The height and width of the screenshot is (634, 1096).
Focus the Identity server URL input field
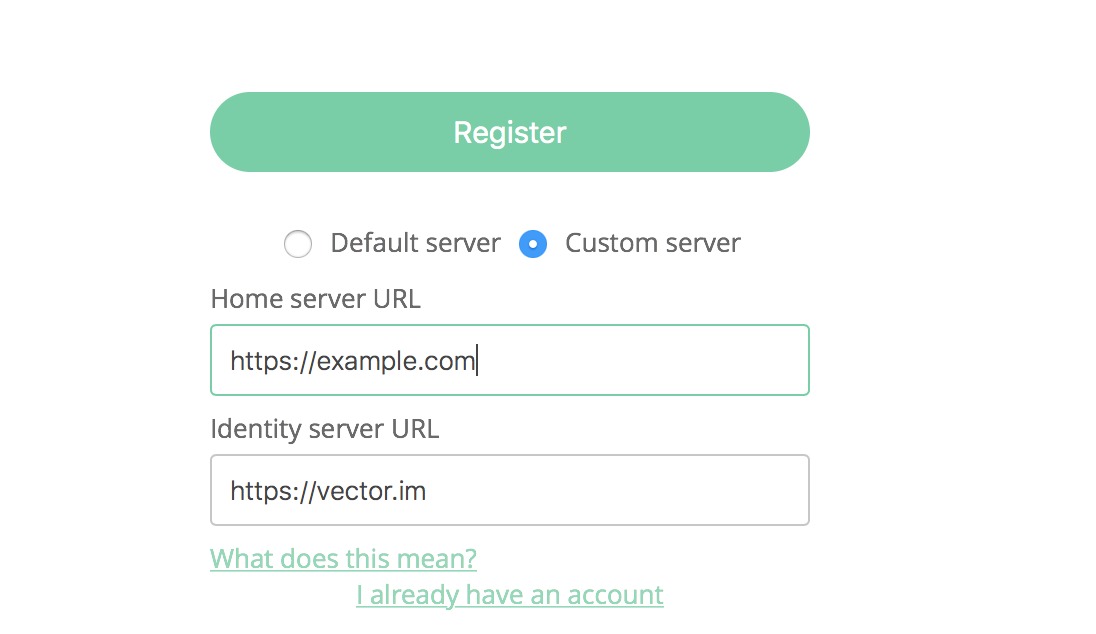509,490
